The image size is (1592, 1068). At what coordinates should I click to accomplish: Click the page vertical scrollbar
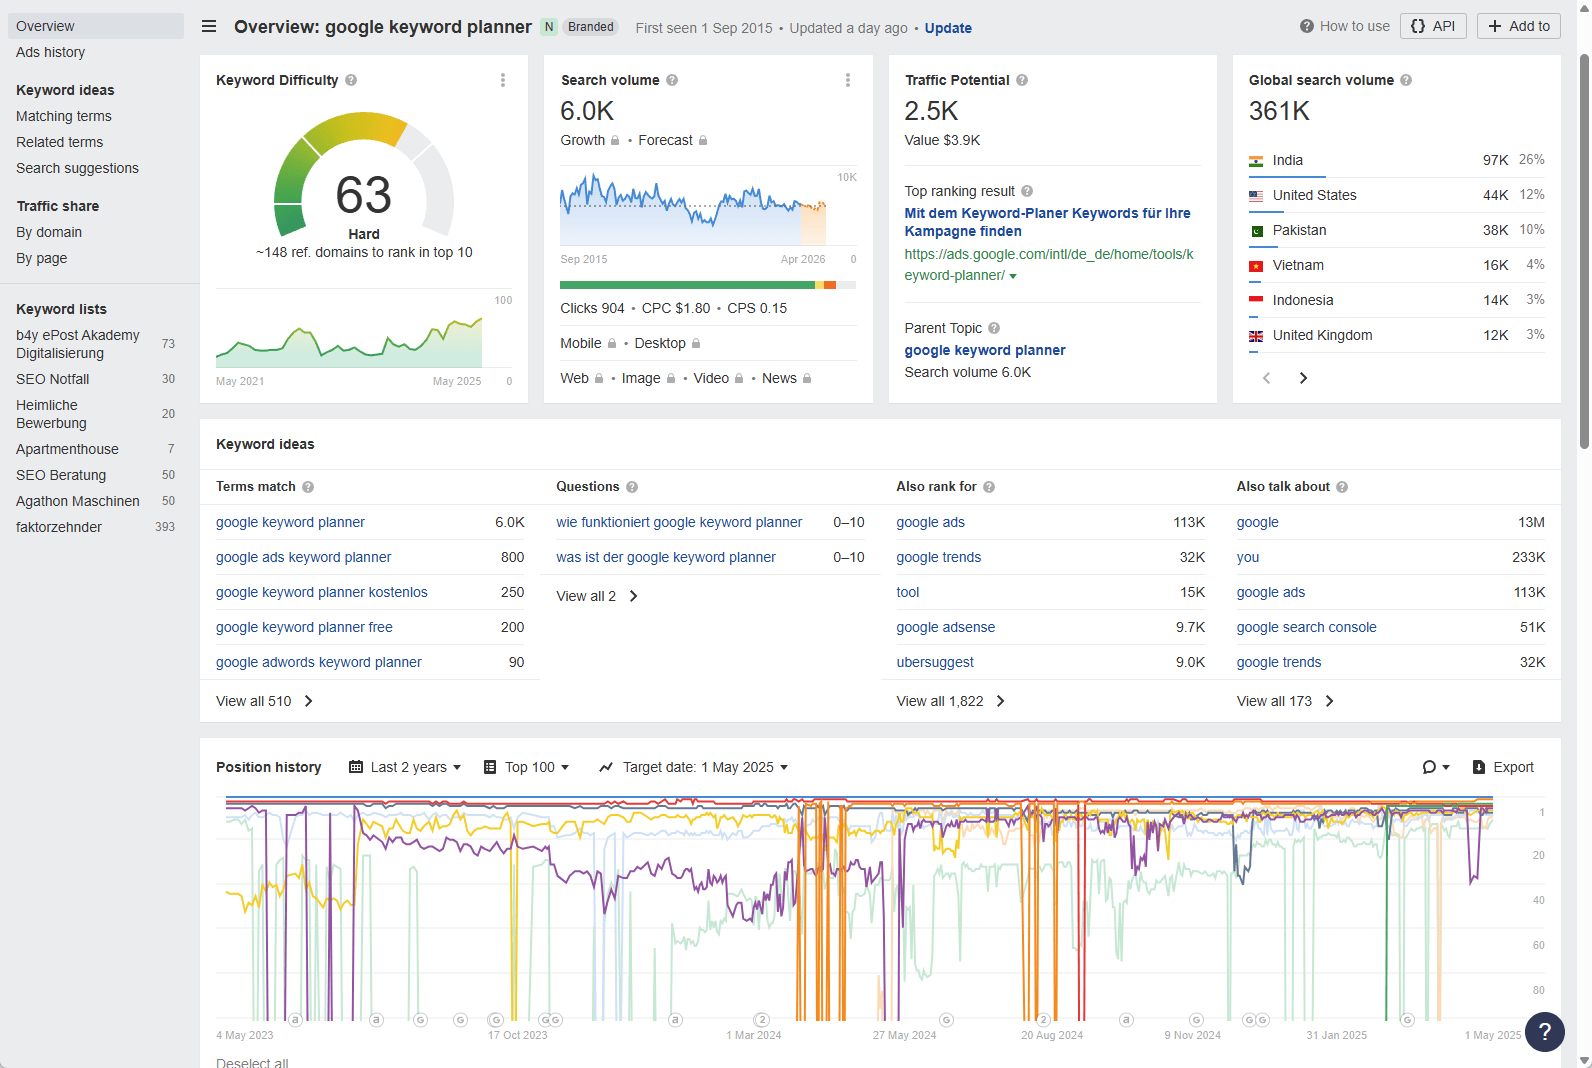coord(1584,250)
